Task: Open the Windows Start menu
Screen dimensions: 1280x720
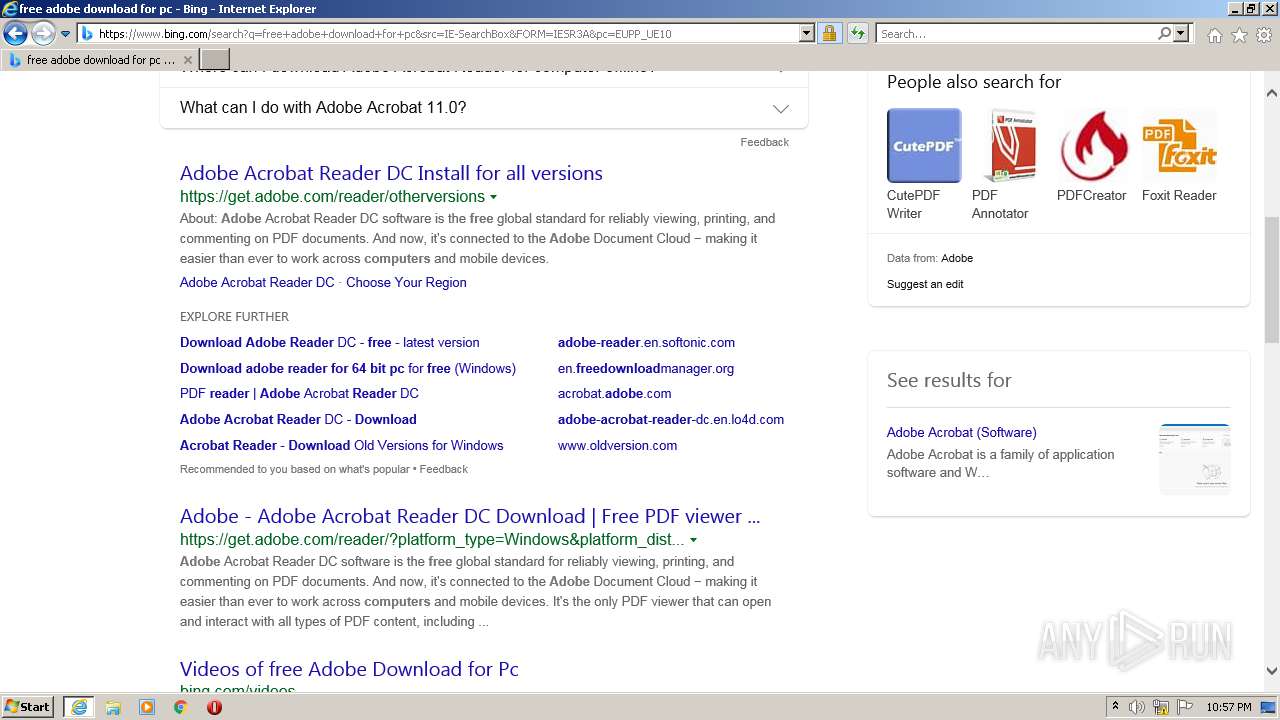Action: (x=27, y=707)
